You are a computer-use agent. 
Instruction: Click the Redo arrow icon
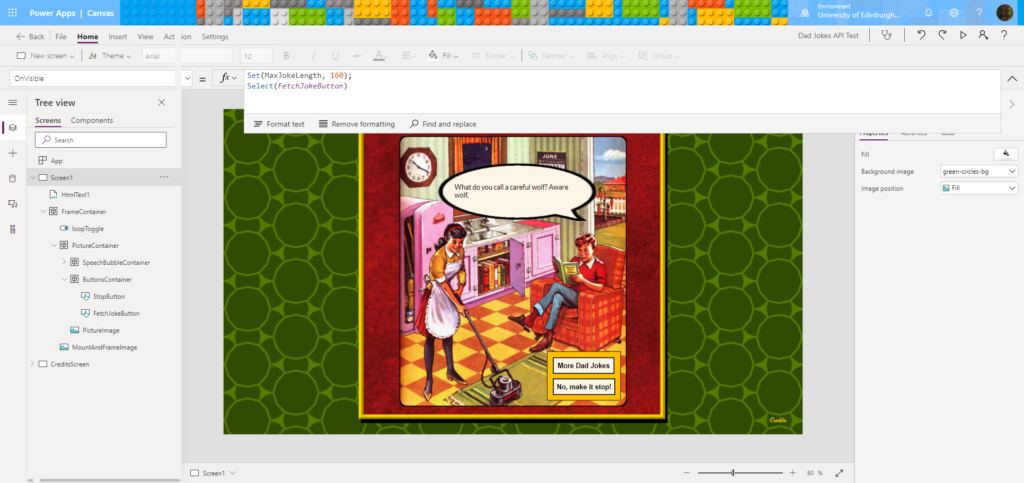click(942, 36)
